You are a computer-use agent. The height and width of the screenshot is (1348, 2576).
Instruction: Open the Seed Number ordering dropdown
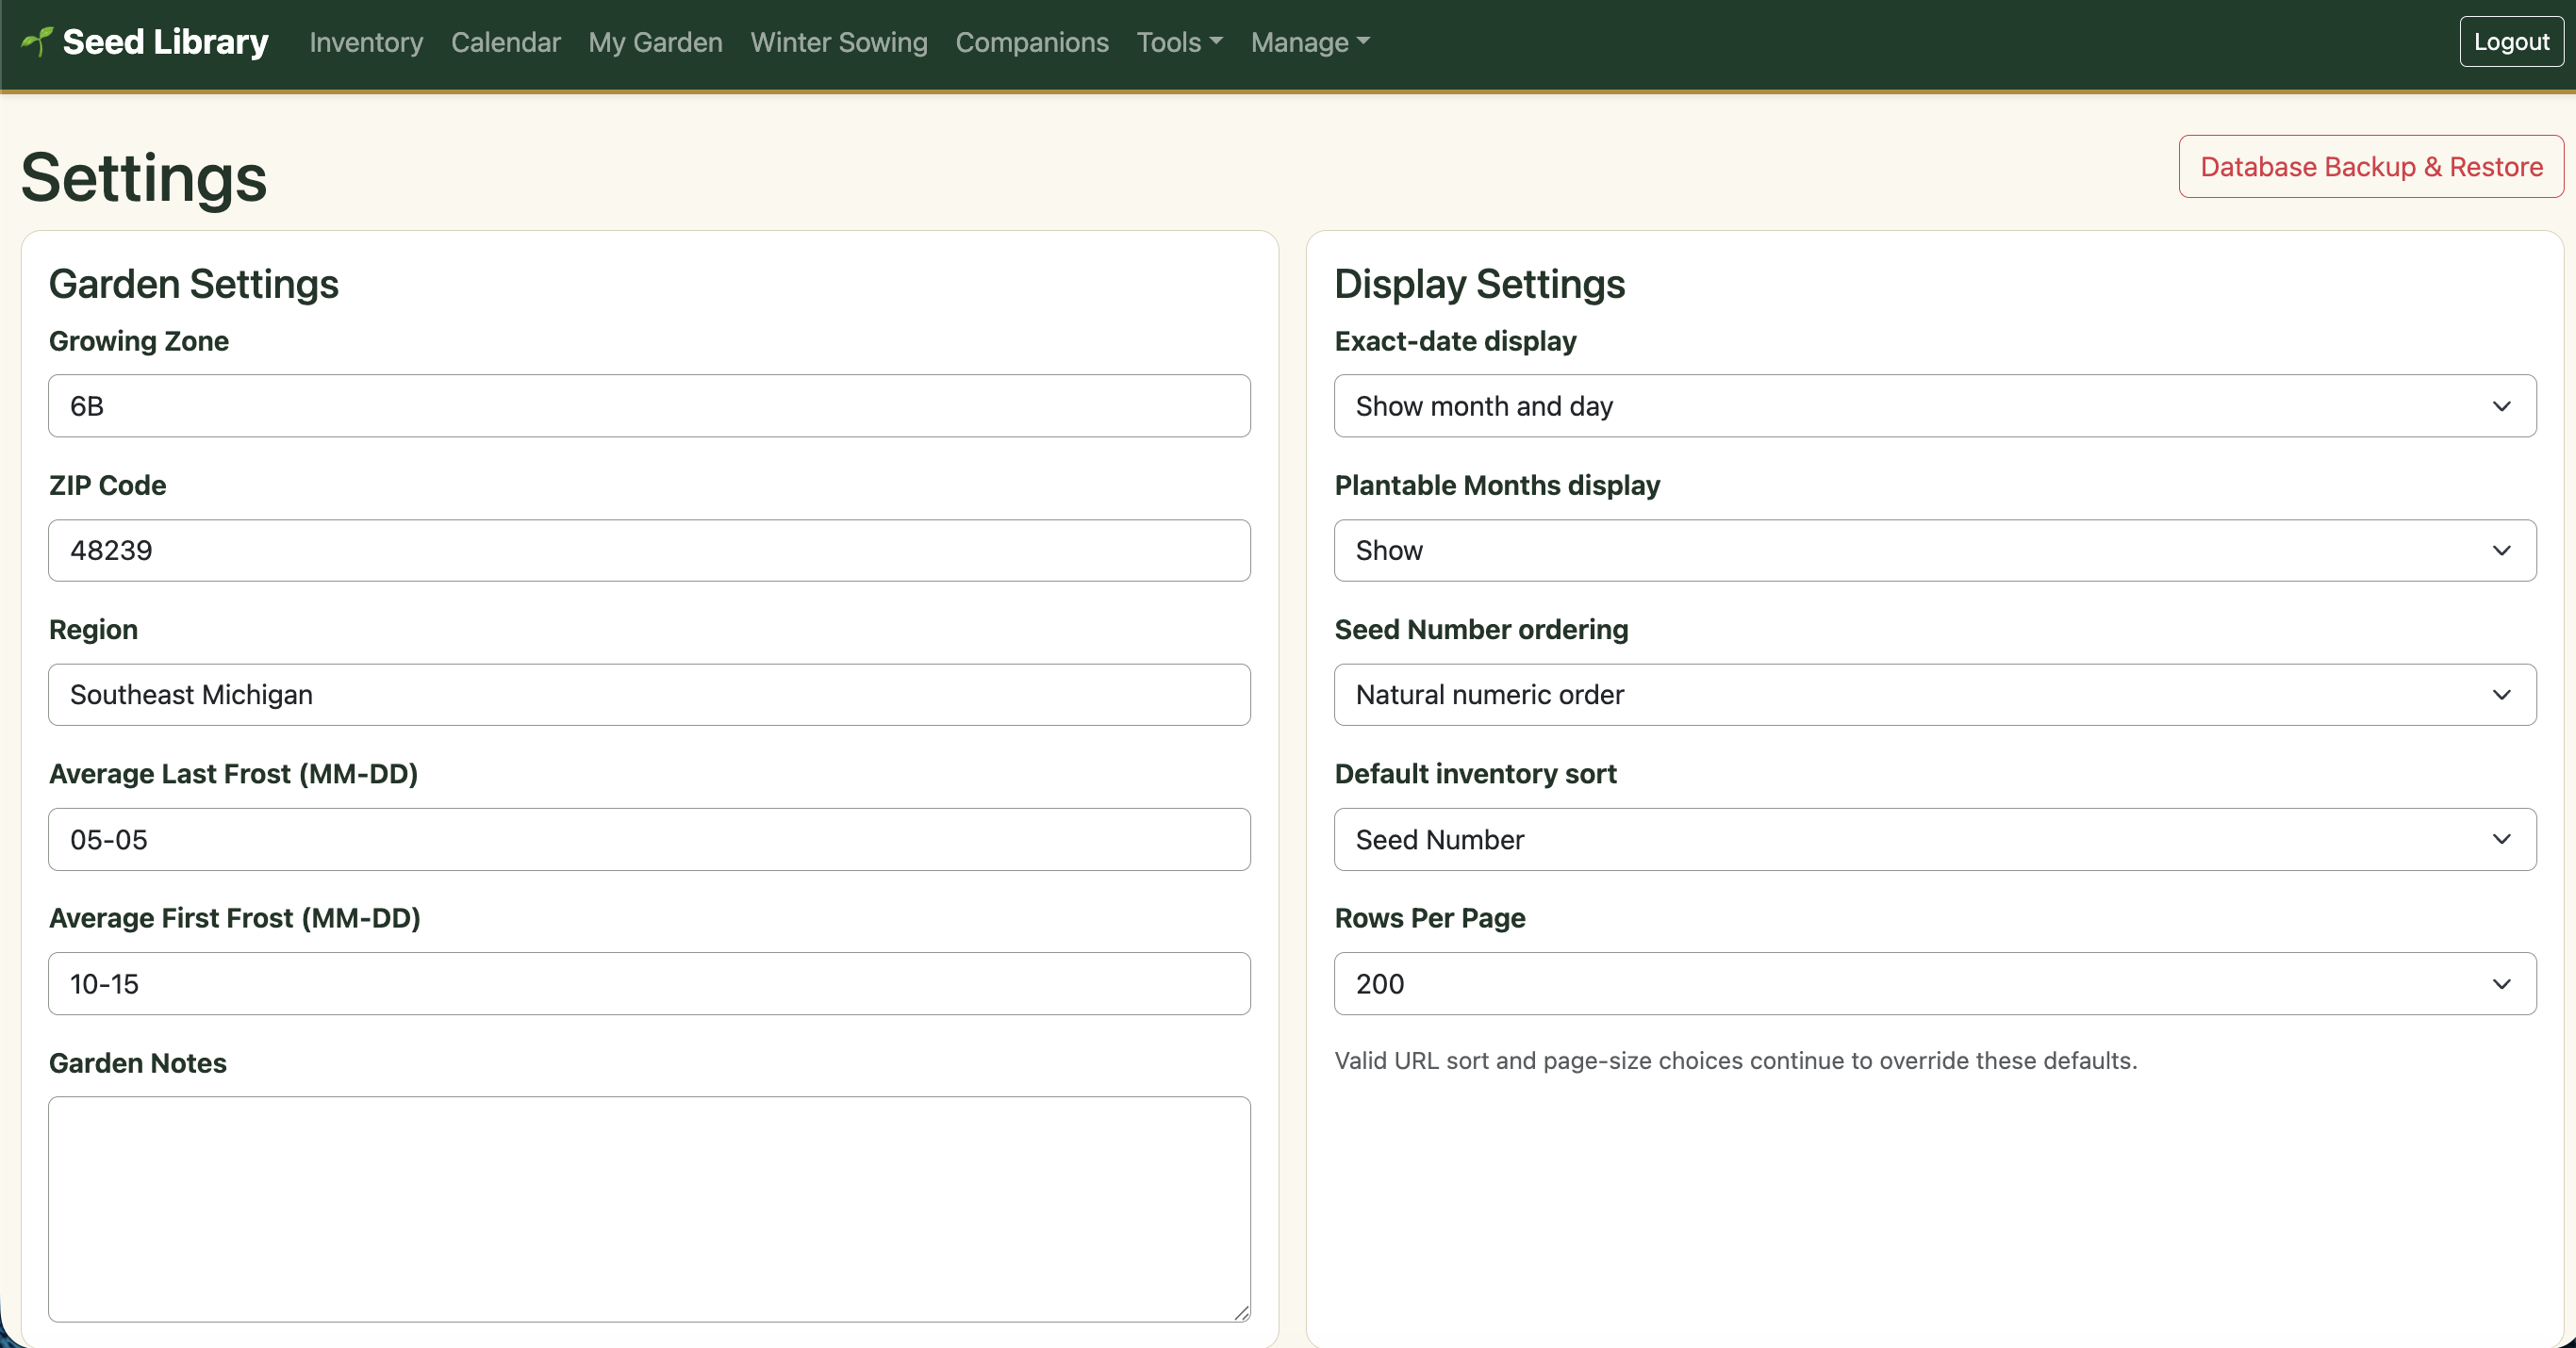coord(1935,695)
